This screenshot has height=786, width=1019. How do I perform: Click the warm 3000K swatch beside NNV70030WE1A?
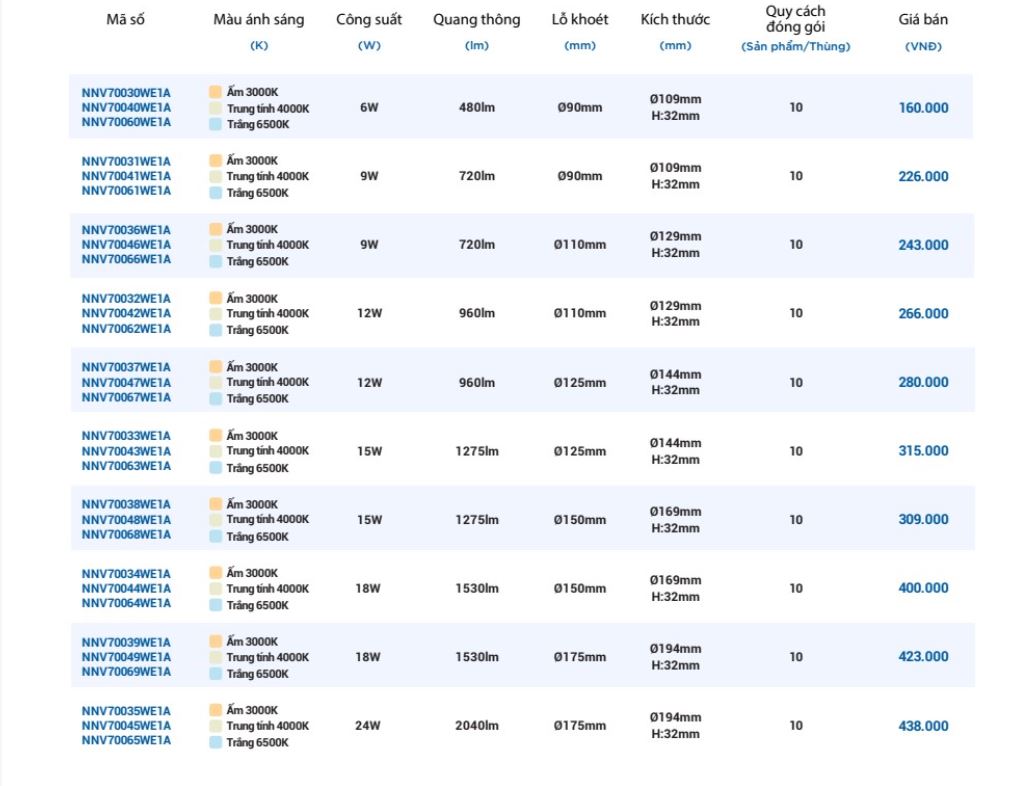216,92
